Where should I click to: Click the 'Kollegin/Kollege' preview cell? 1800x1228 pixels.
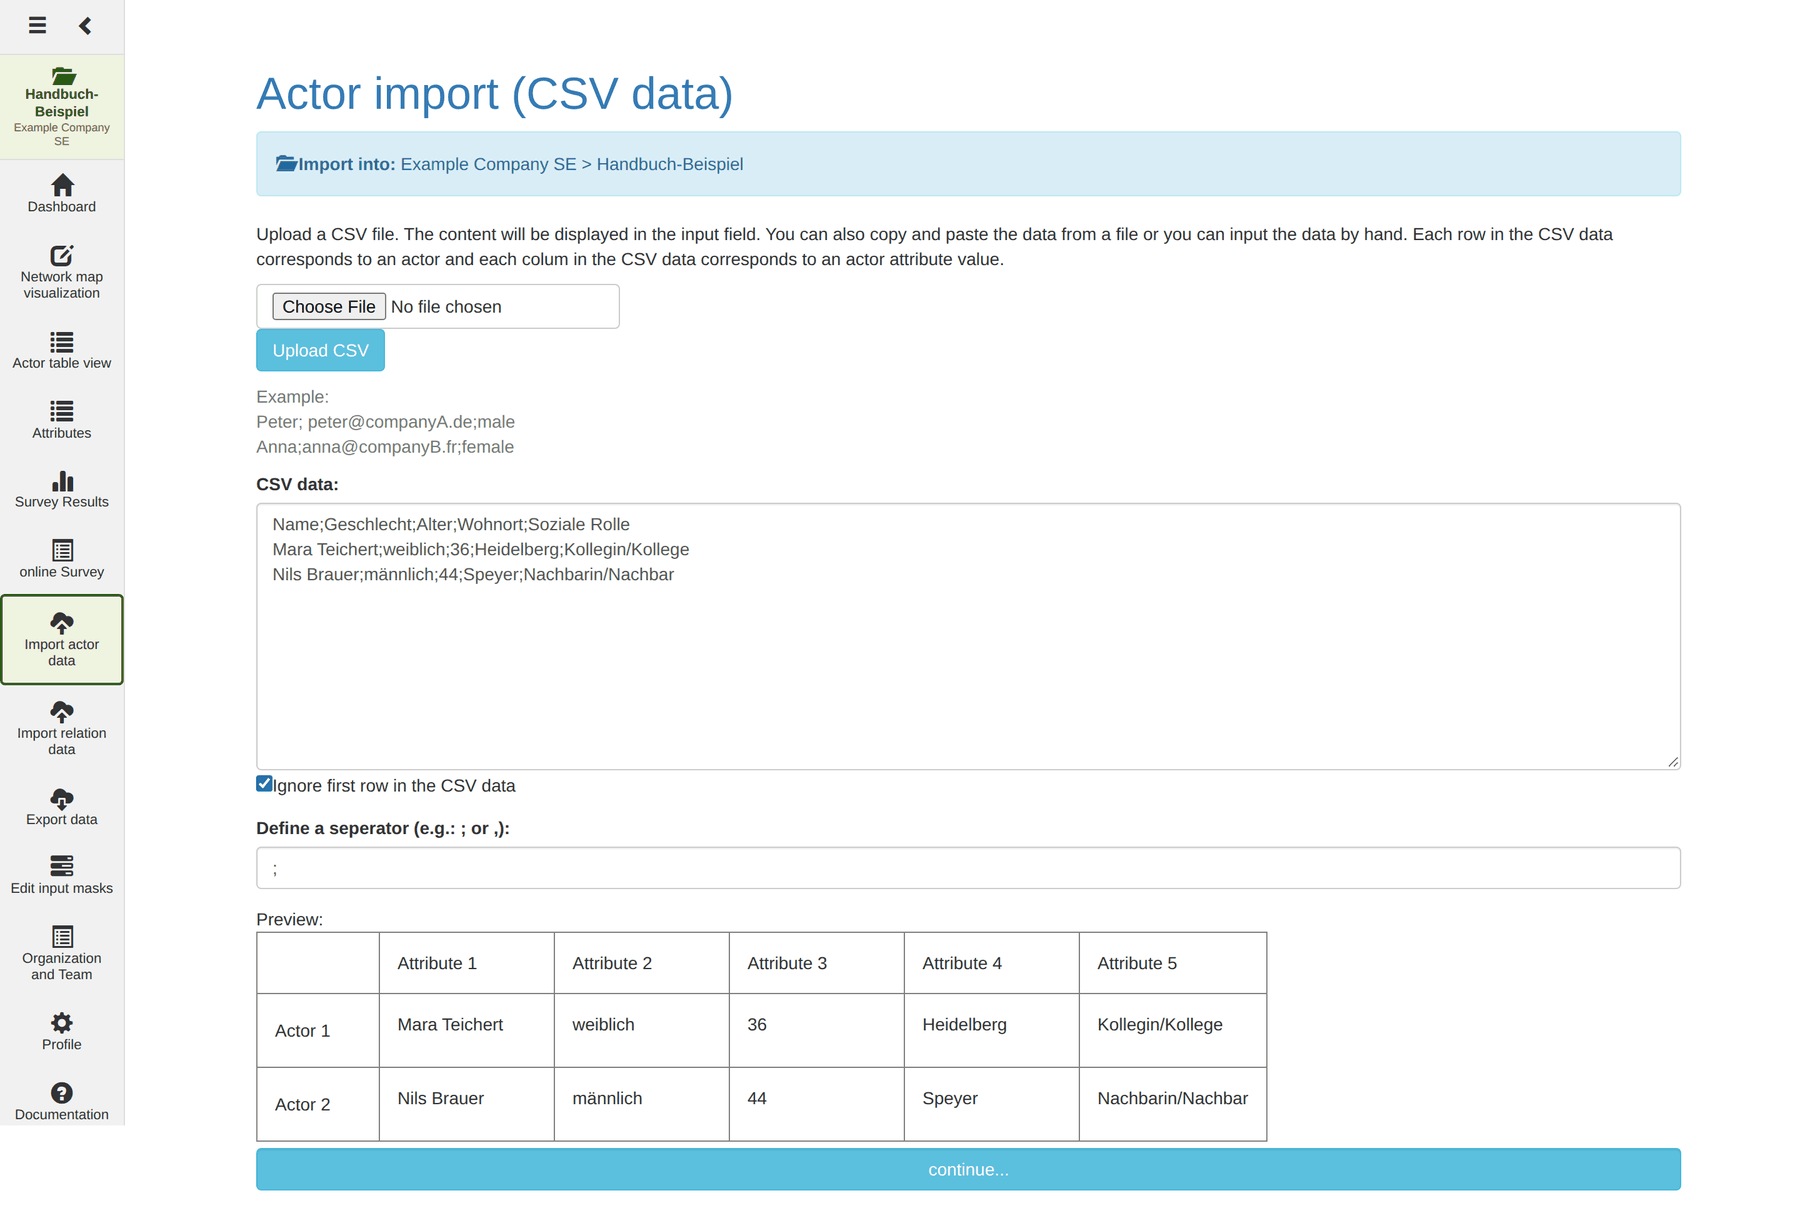[x=1173, y=1030]
